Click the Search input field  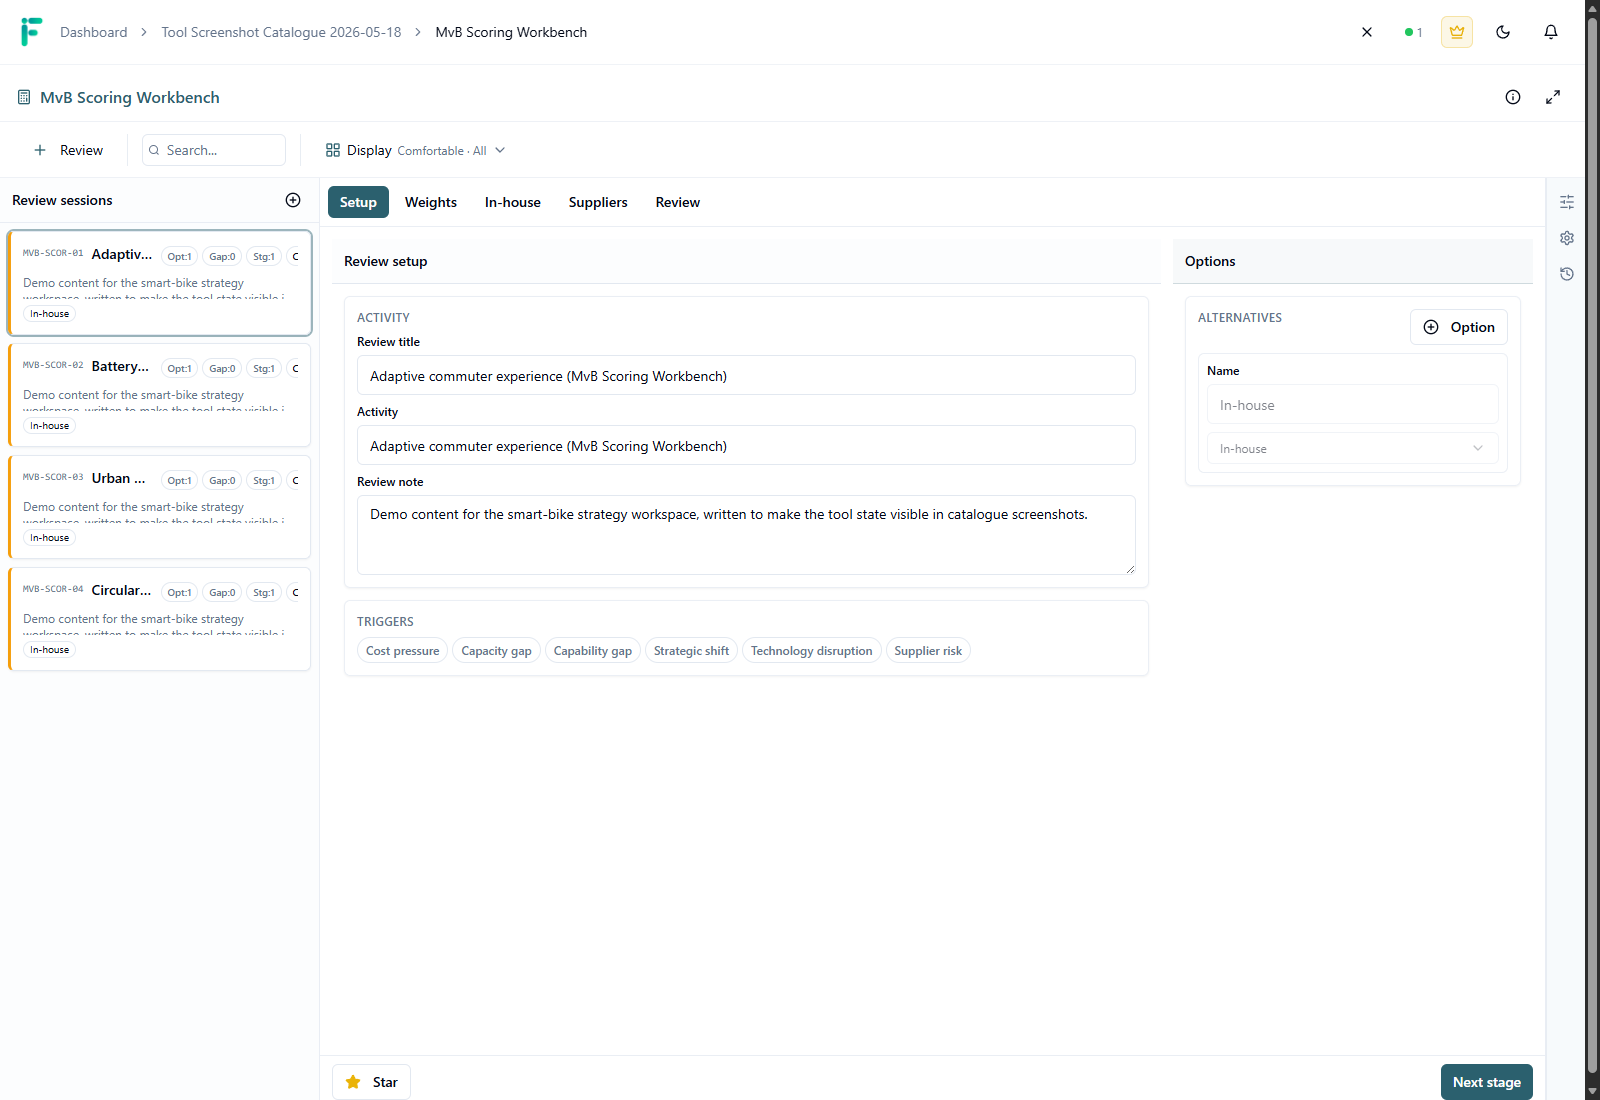(214, 150)
